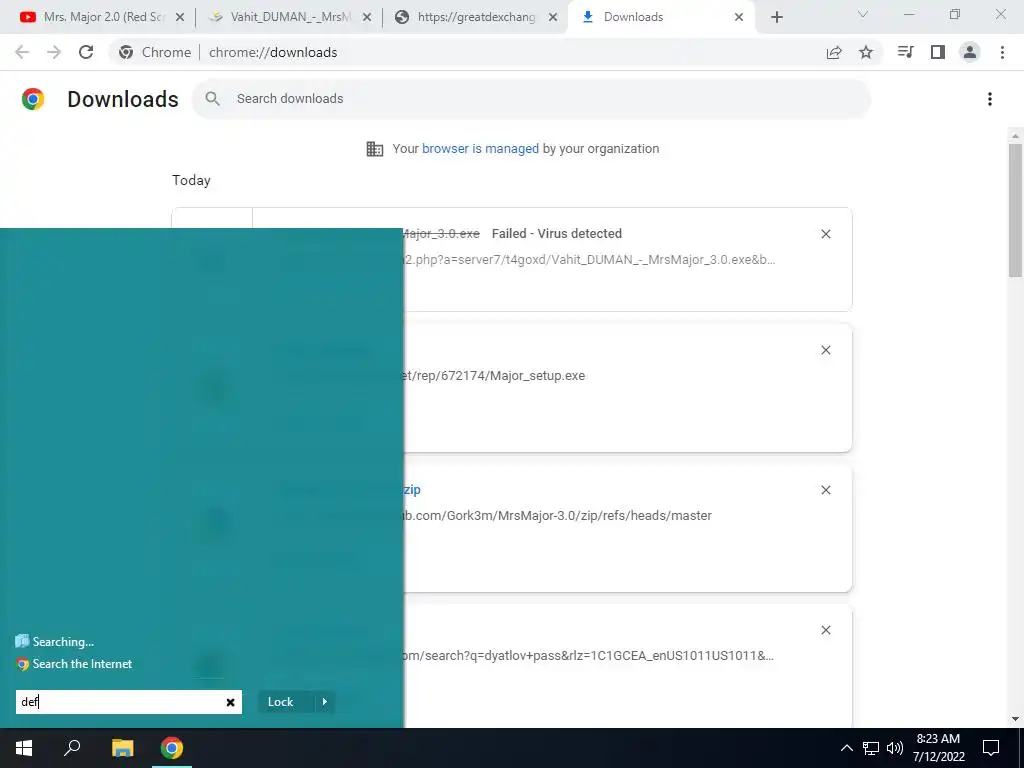Click the Failed - Virus detected text
The image size is (1024, 768).
(x=556, y=234)
